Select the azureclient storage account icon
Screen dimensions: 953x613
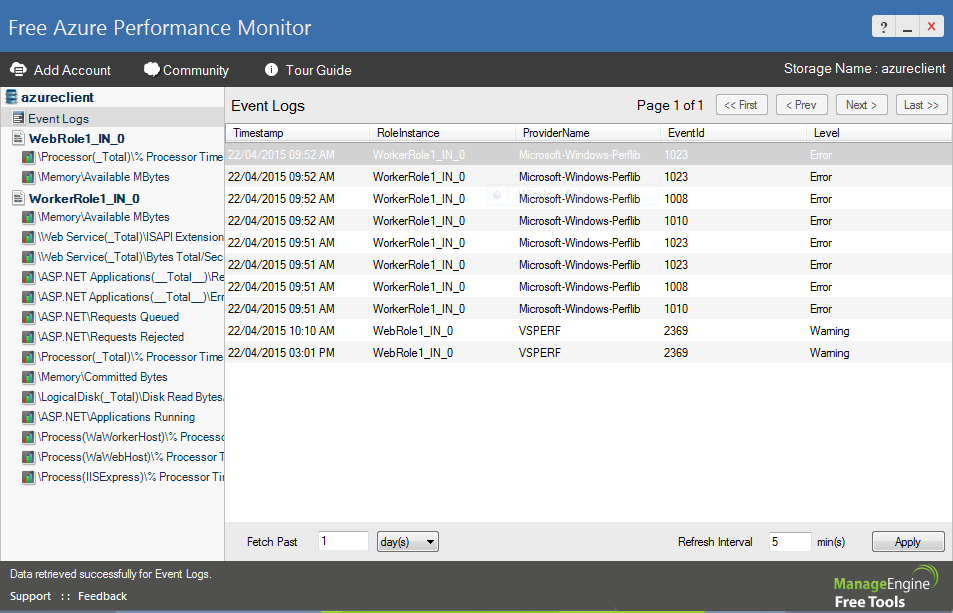[11, 98]
